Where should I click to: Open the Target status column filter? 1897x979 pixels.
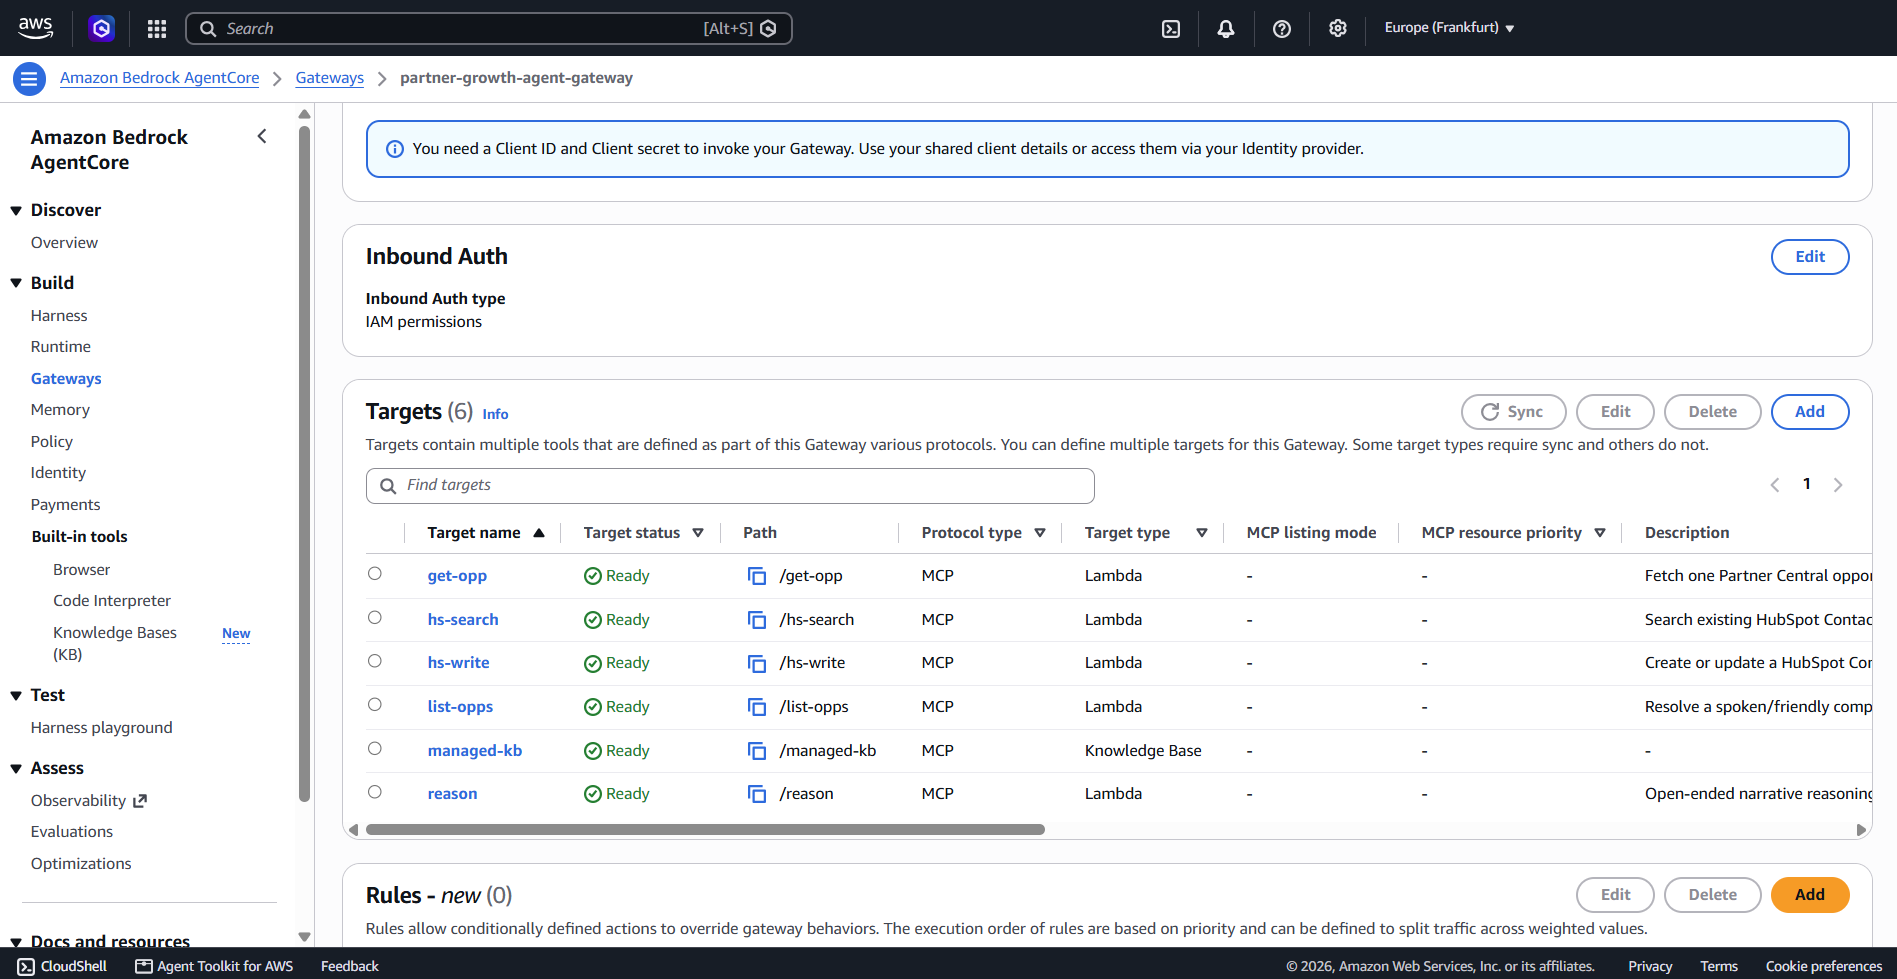point(698,533)
